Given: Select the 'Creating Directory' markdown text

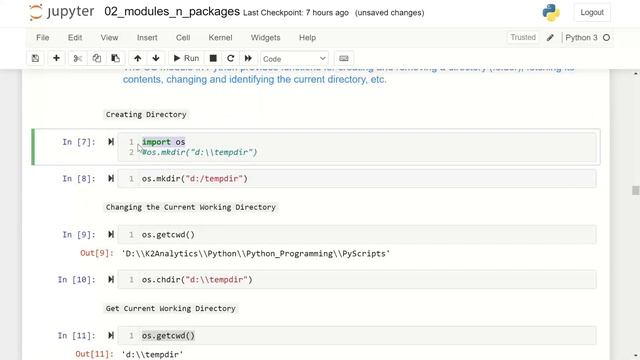Looking at the screenshot, I should coord(146,115).
